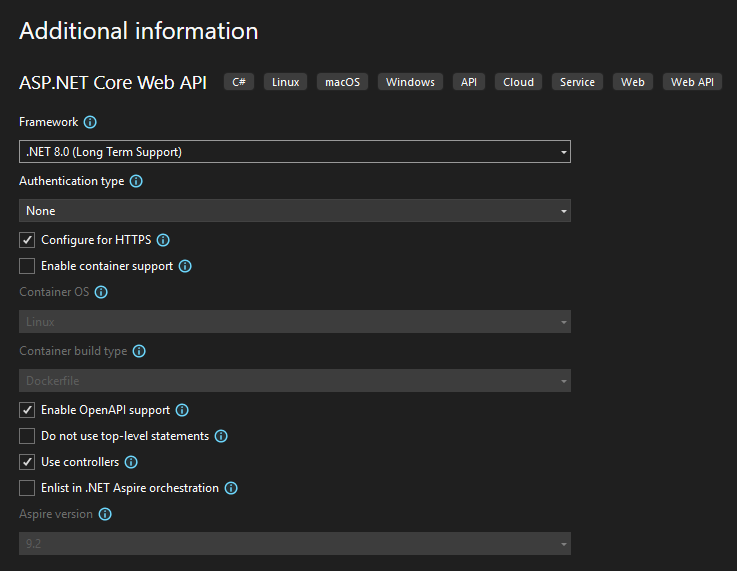Viewport: 737px width, 571px height.
Task: Click info icon beside Enable OpenAPI support
Action: (182, 410)
